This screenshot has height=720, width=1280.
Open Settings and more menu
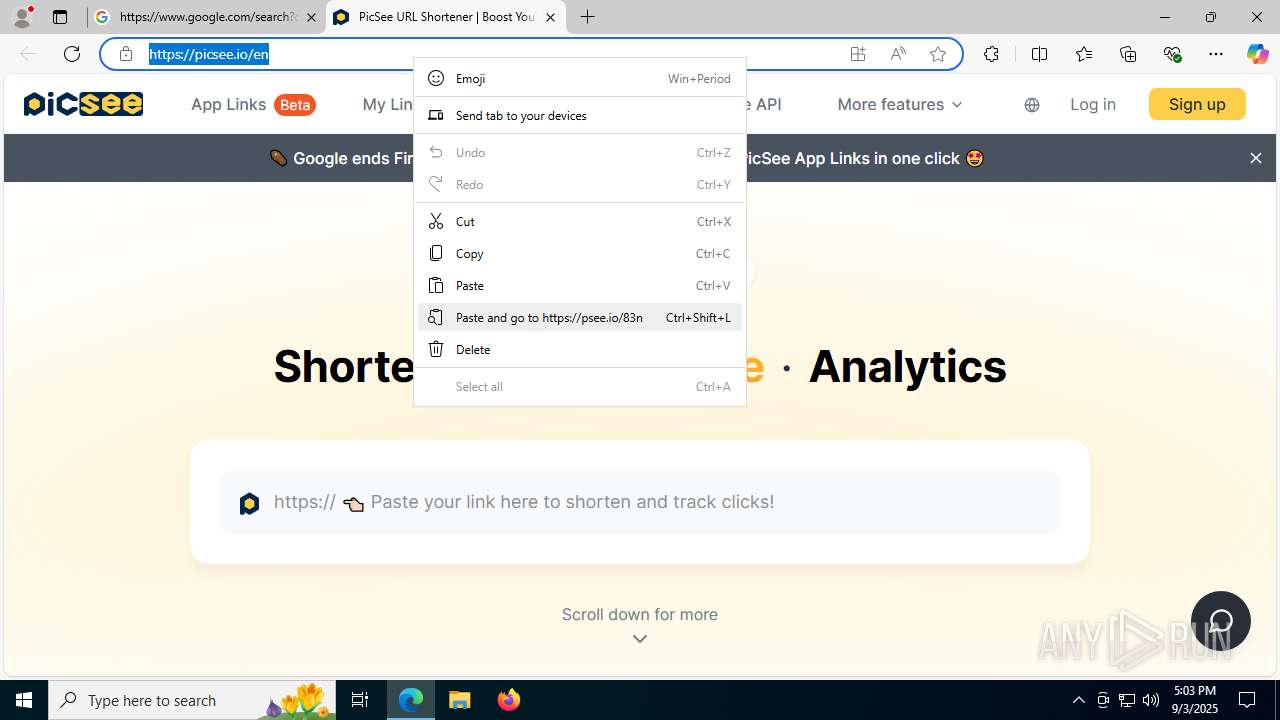pos(1216,54)
